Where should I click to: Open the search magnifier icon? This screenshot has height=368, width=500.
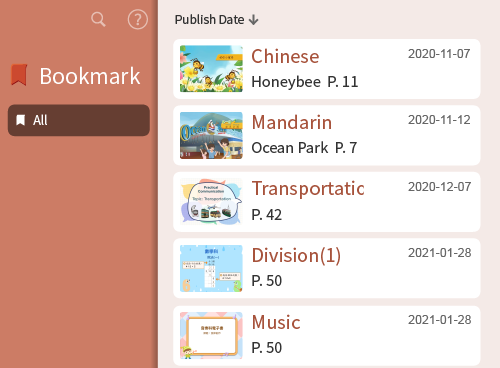98,19
